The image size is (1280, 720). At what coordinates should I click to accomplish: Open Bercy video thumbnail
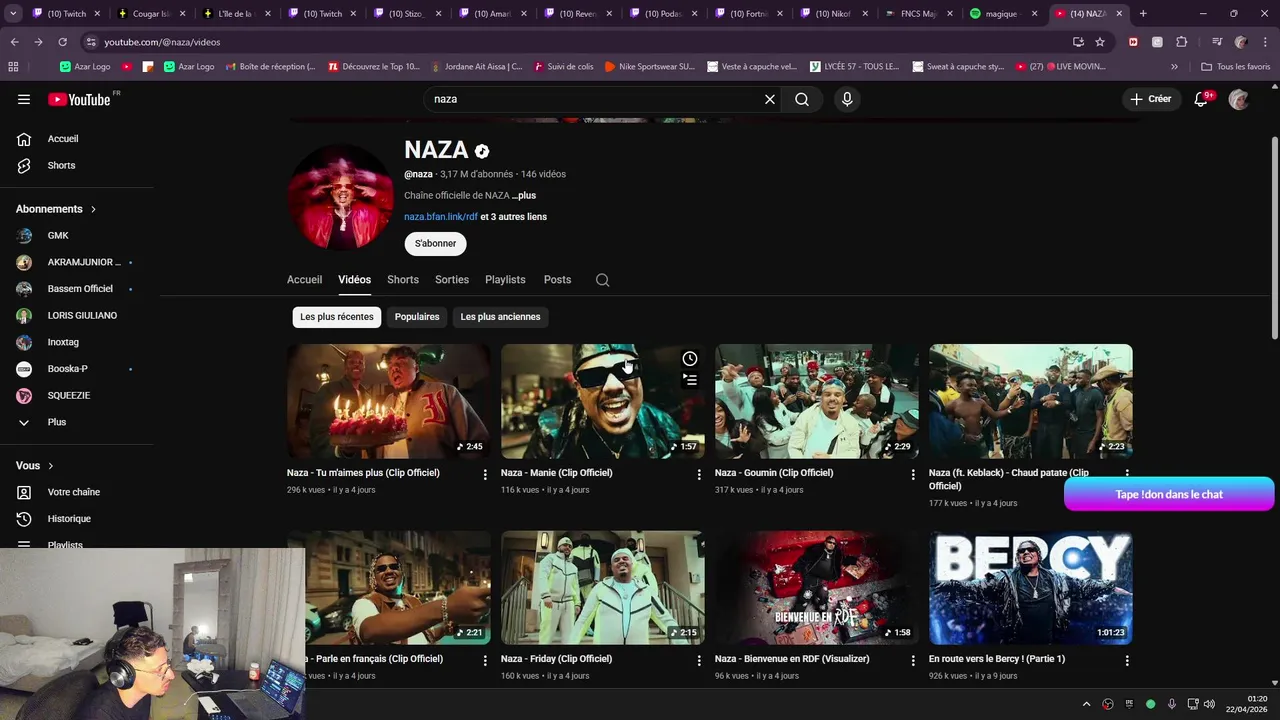tap(1030, 588)
